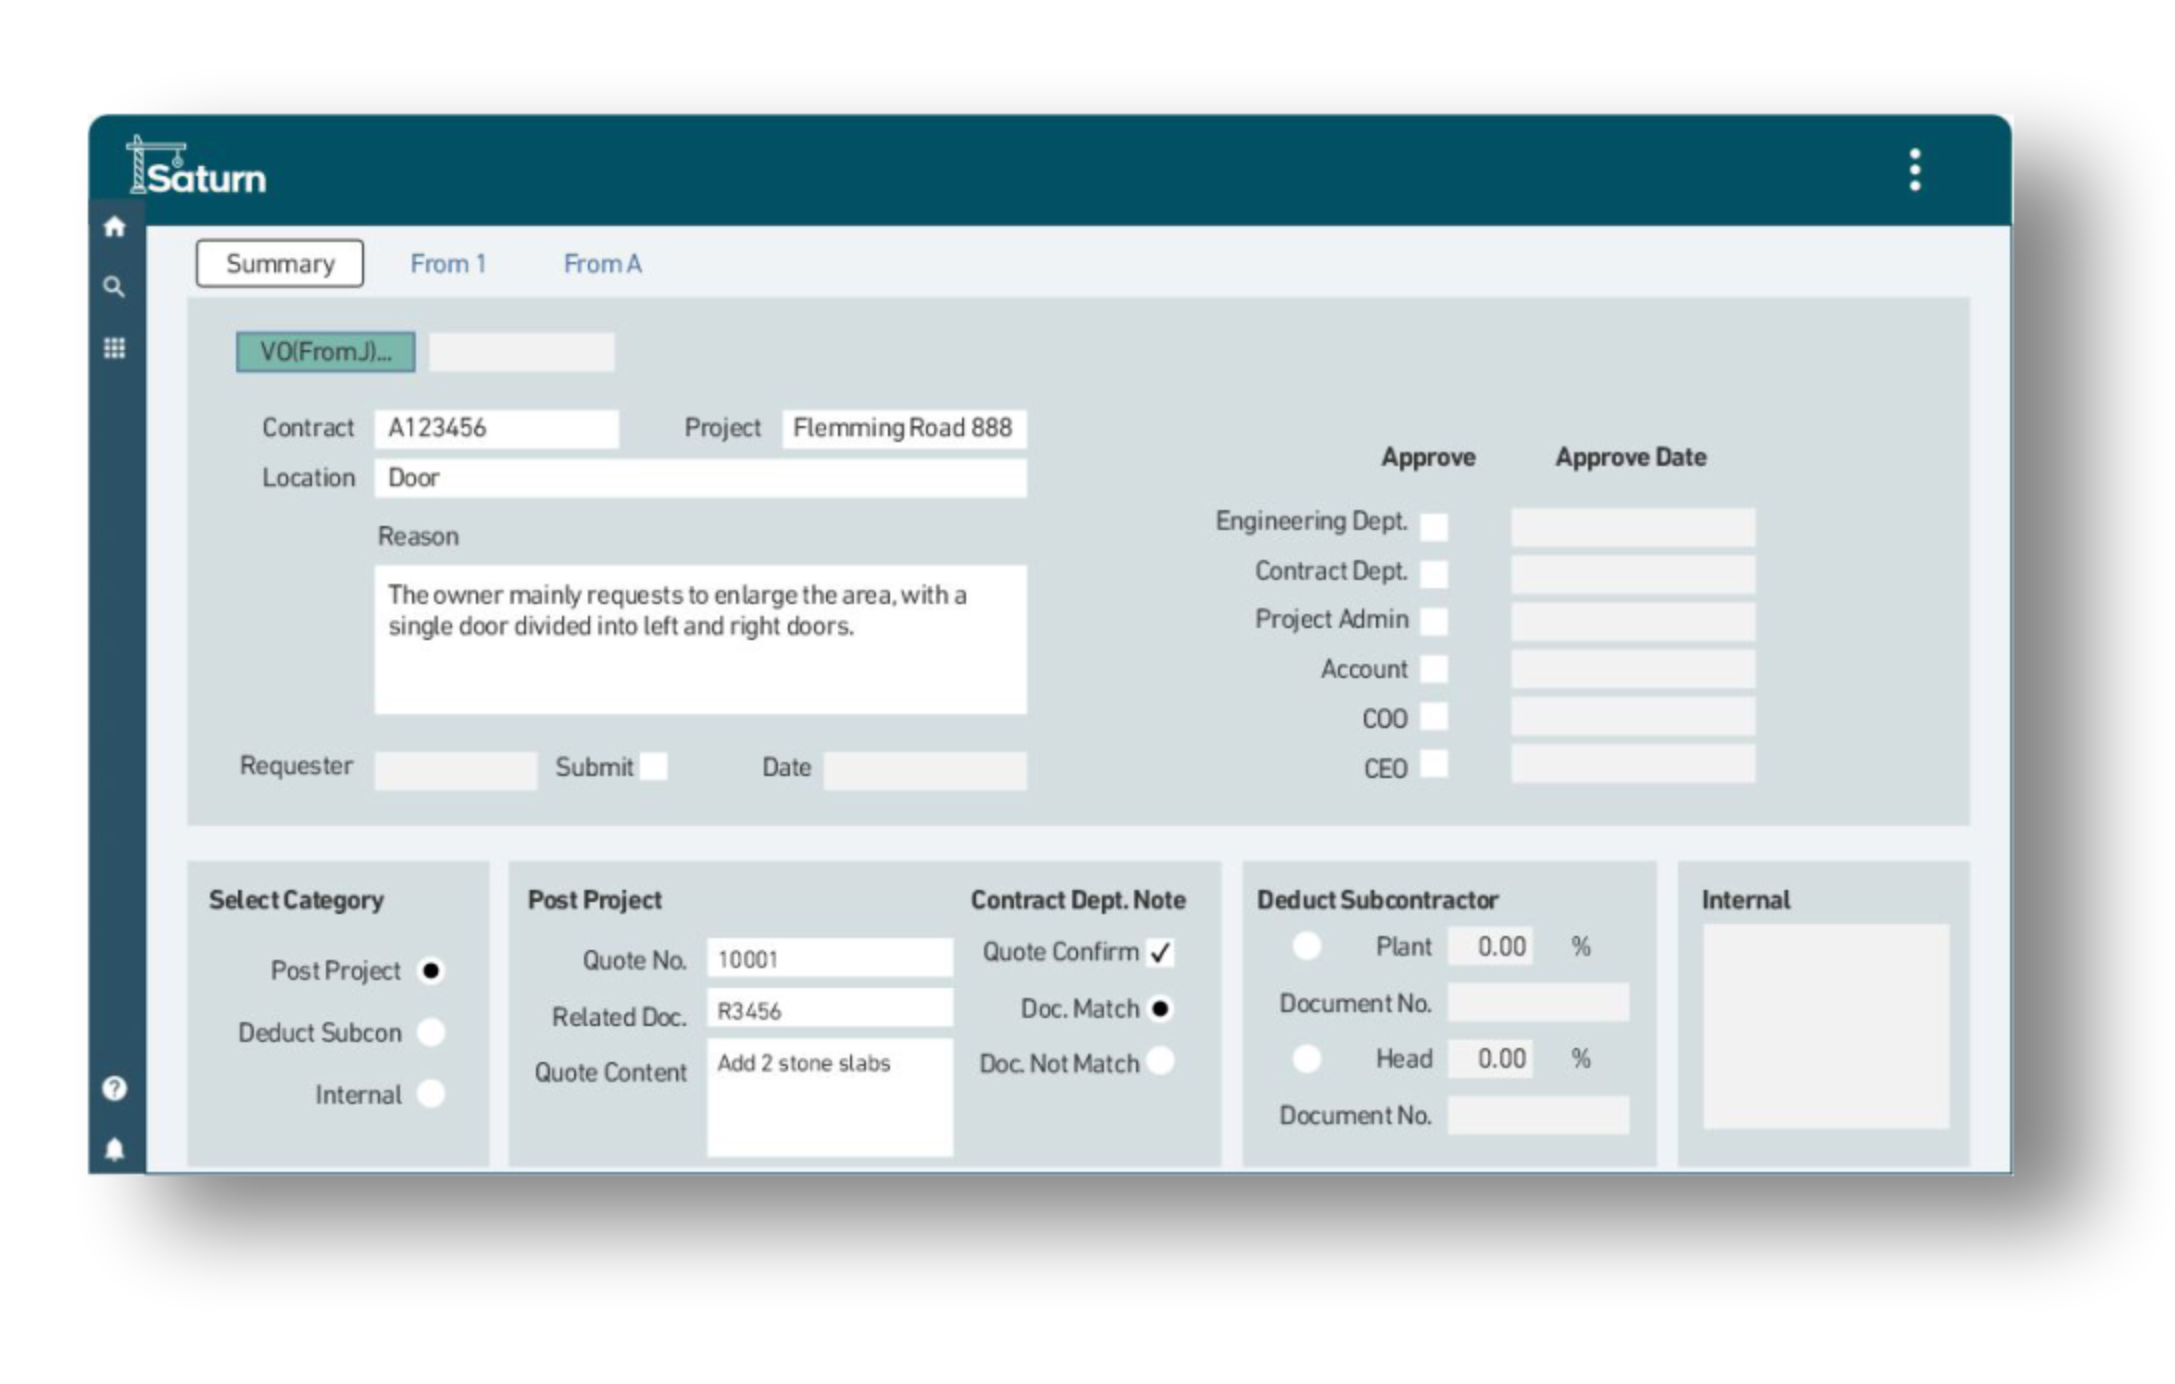Tick the Submit checkbox

coord(653,767)
